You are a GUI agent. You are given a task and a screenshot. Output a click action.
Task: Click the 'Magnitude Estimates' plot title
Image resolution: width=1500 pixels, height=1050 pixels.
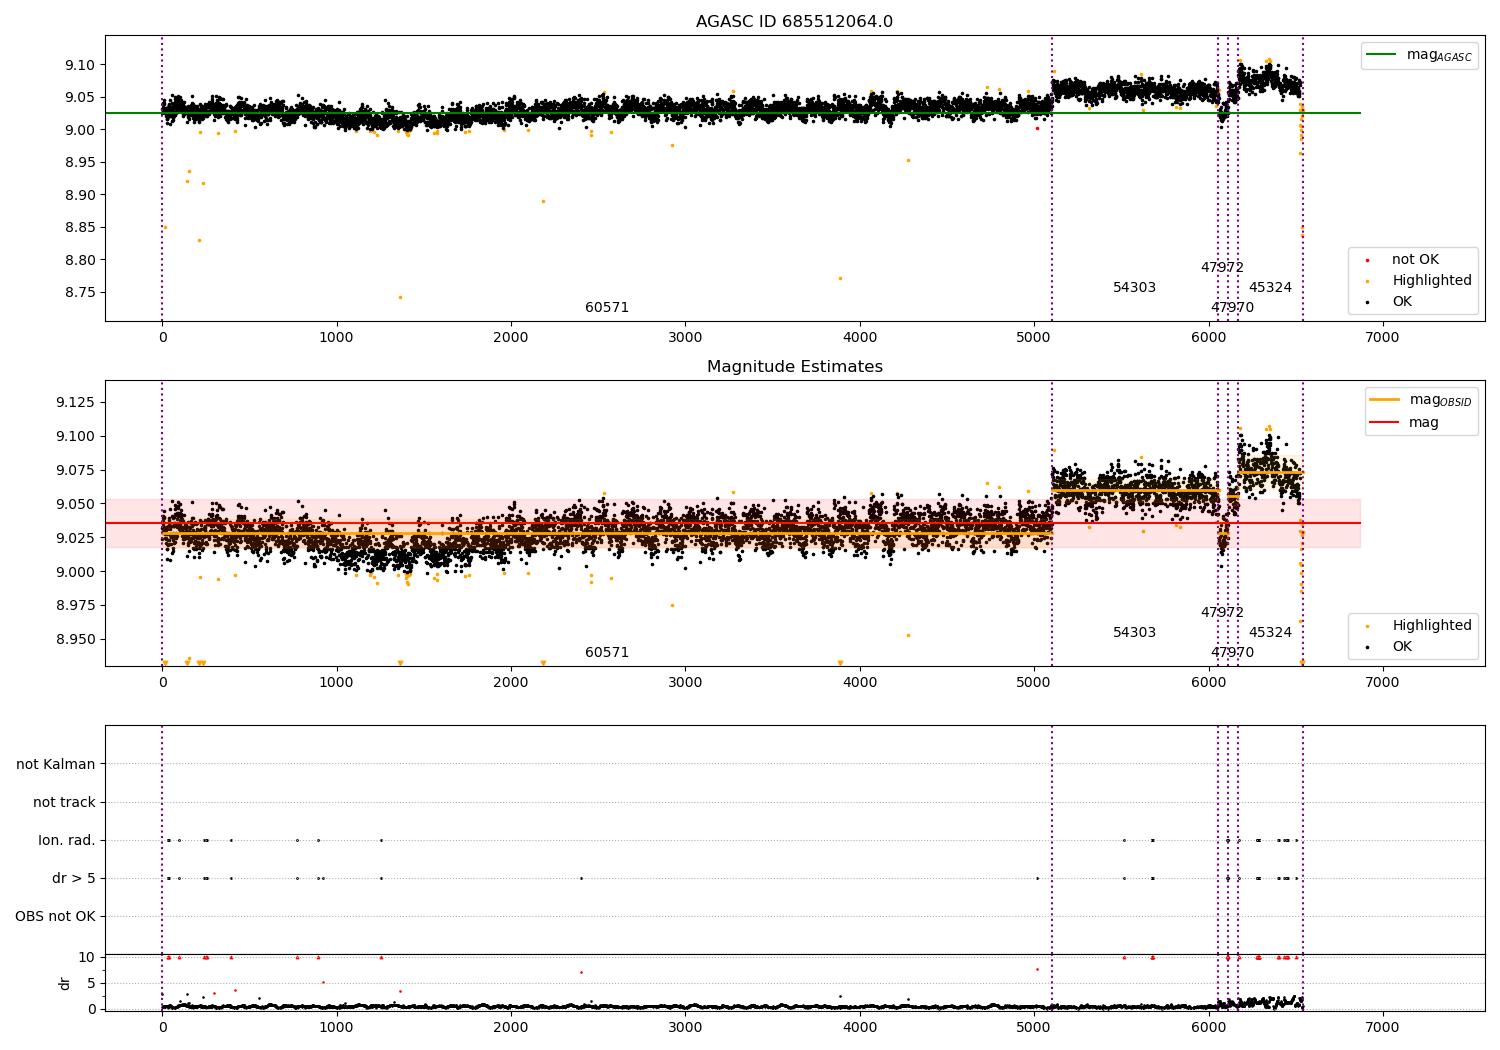[x=794, y=367]
